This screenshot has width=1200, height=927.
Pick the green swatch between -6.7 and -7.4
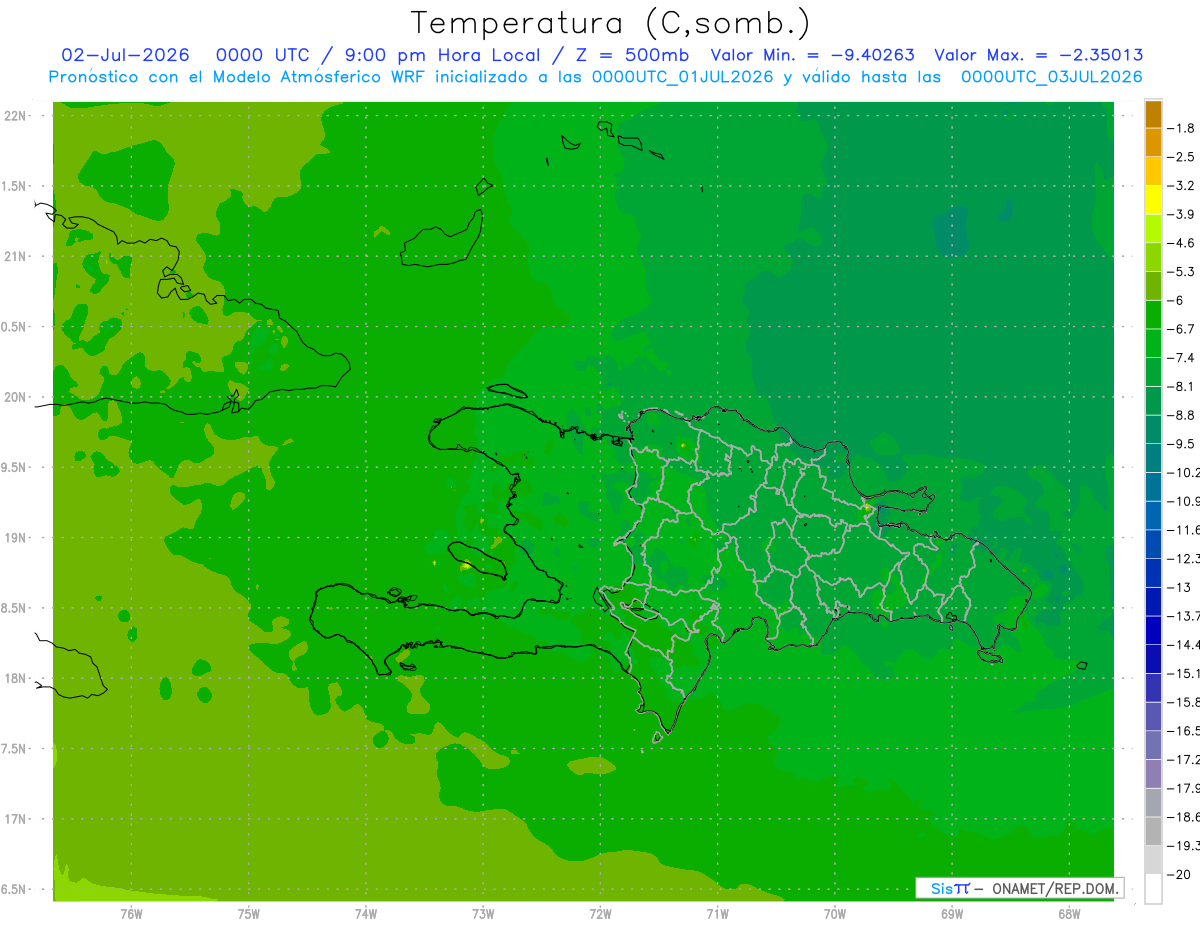tap(1153, 344)
